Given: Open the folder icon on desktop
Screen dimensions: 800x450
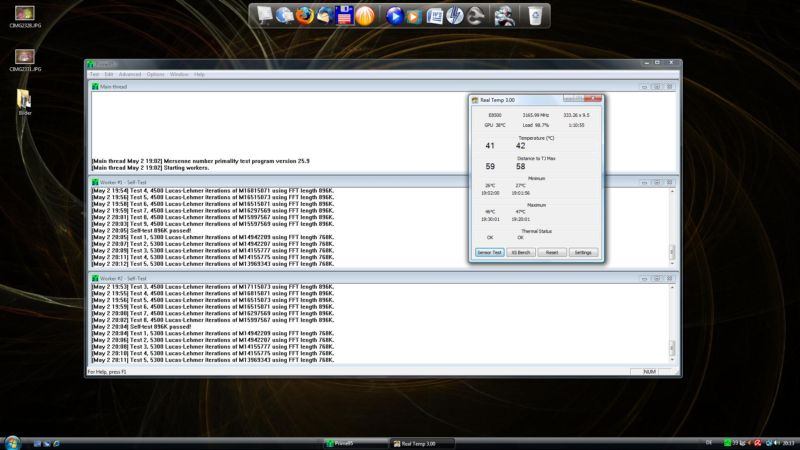Looking at the screenshot, I should [x=24, y=102].
